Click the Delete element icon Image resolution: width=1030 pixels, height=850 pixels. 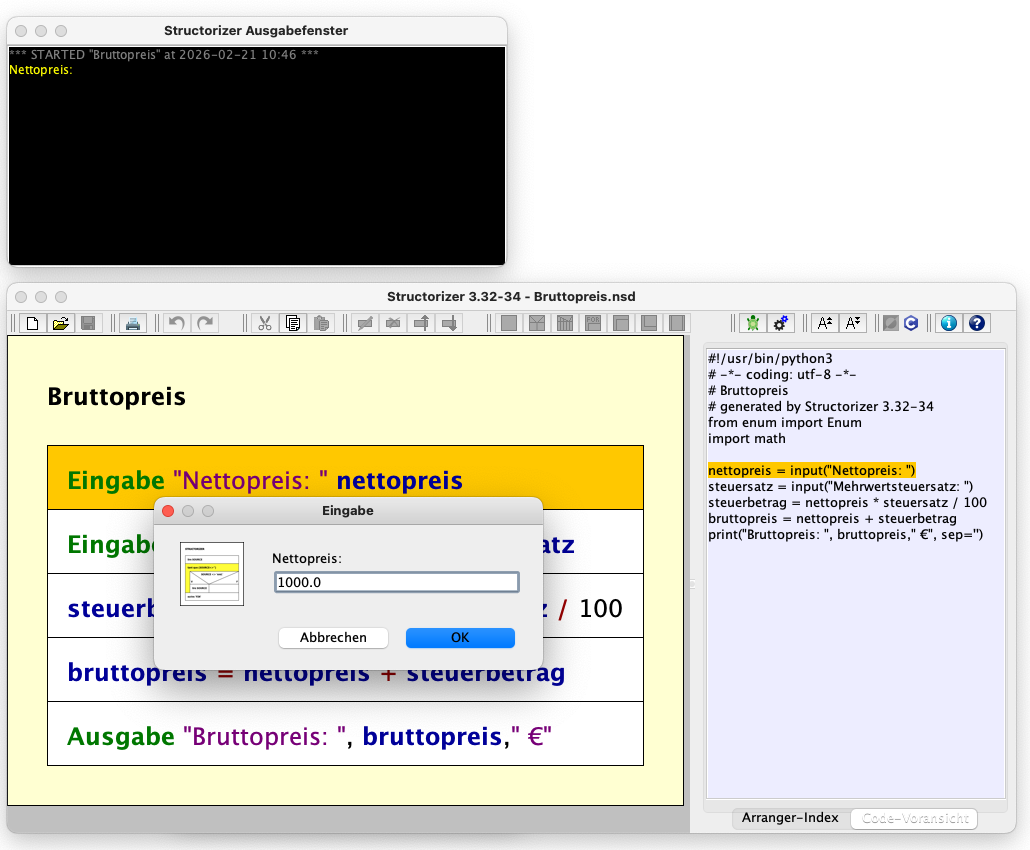point(393,323)
